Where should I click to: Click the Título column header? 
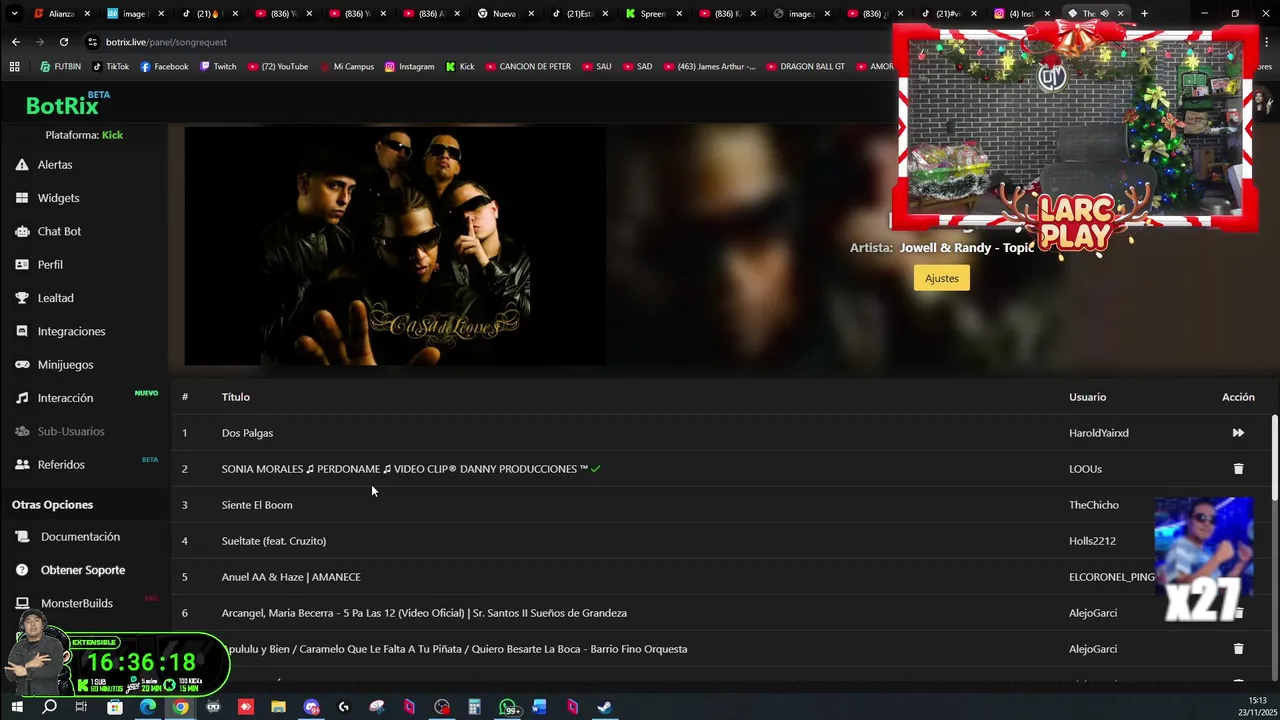point(236,397)
